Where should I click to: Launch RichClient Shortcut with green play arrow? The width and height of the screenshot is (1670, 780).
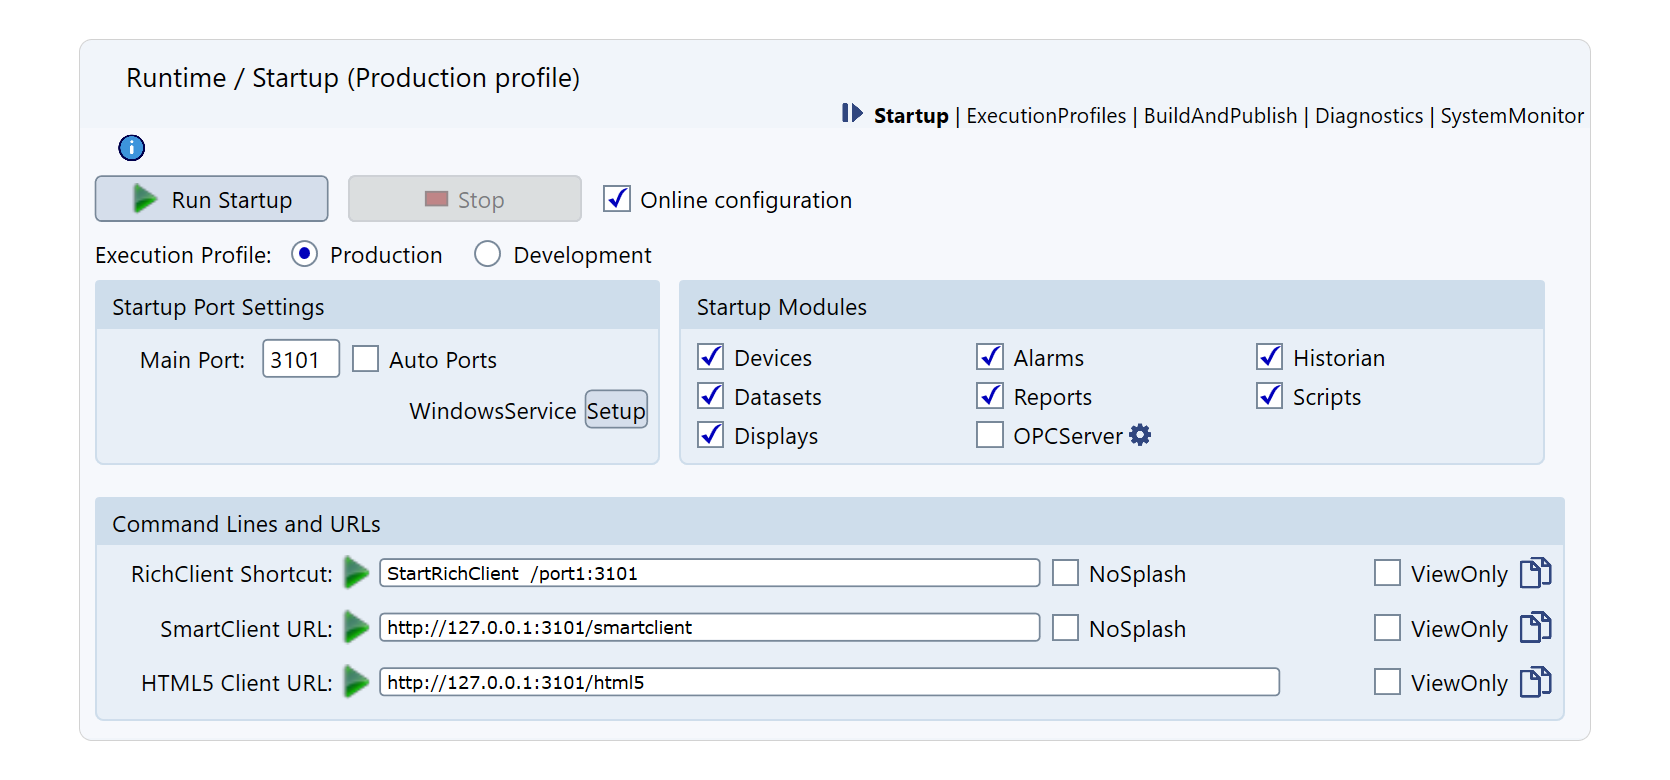point(356,573)
